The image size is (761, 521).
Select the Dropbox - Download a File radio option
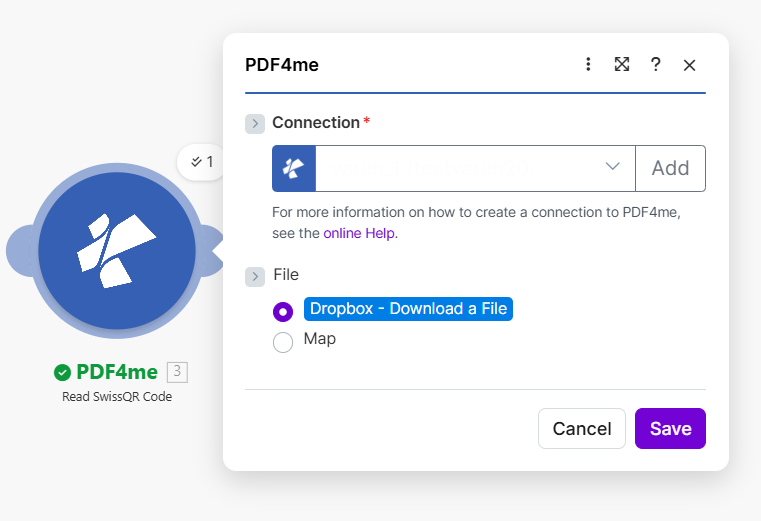pos(283,311)
